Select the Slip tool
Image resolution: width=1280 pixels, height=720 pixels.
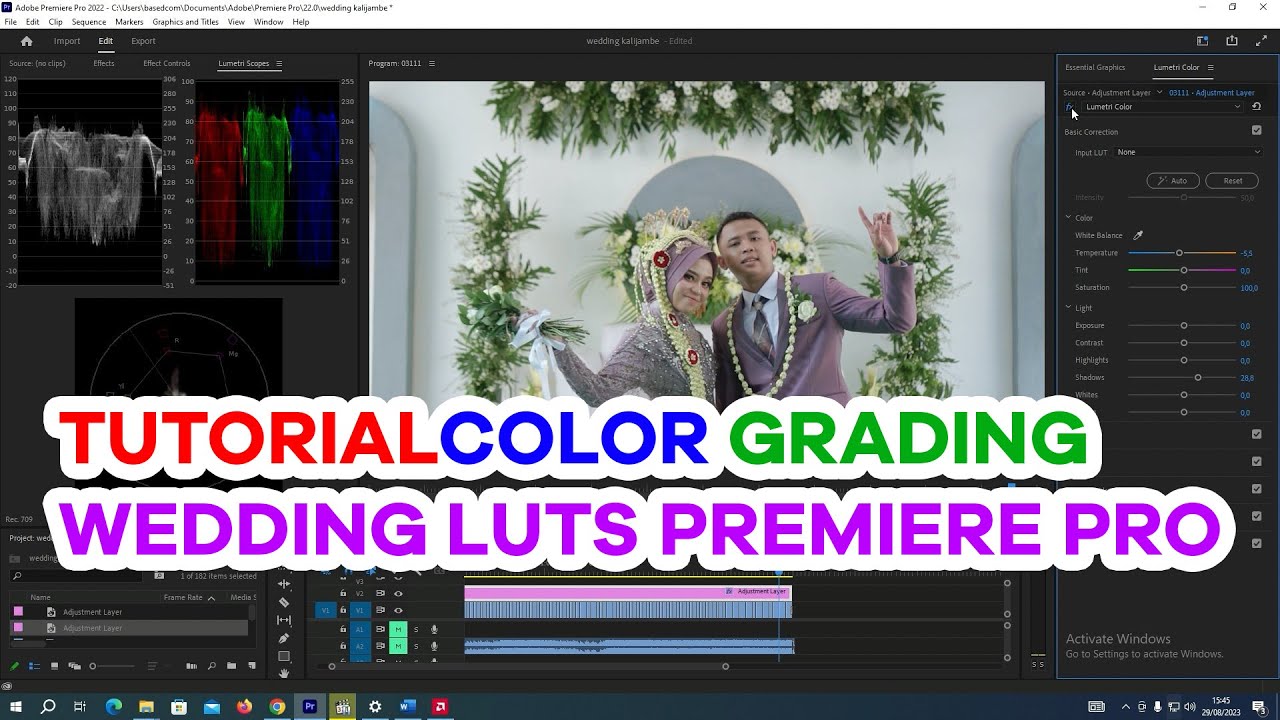[x=284, y=620]
